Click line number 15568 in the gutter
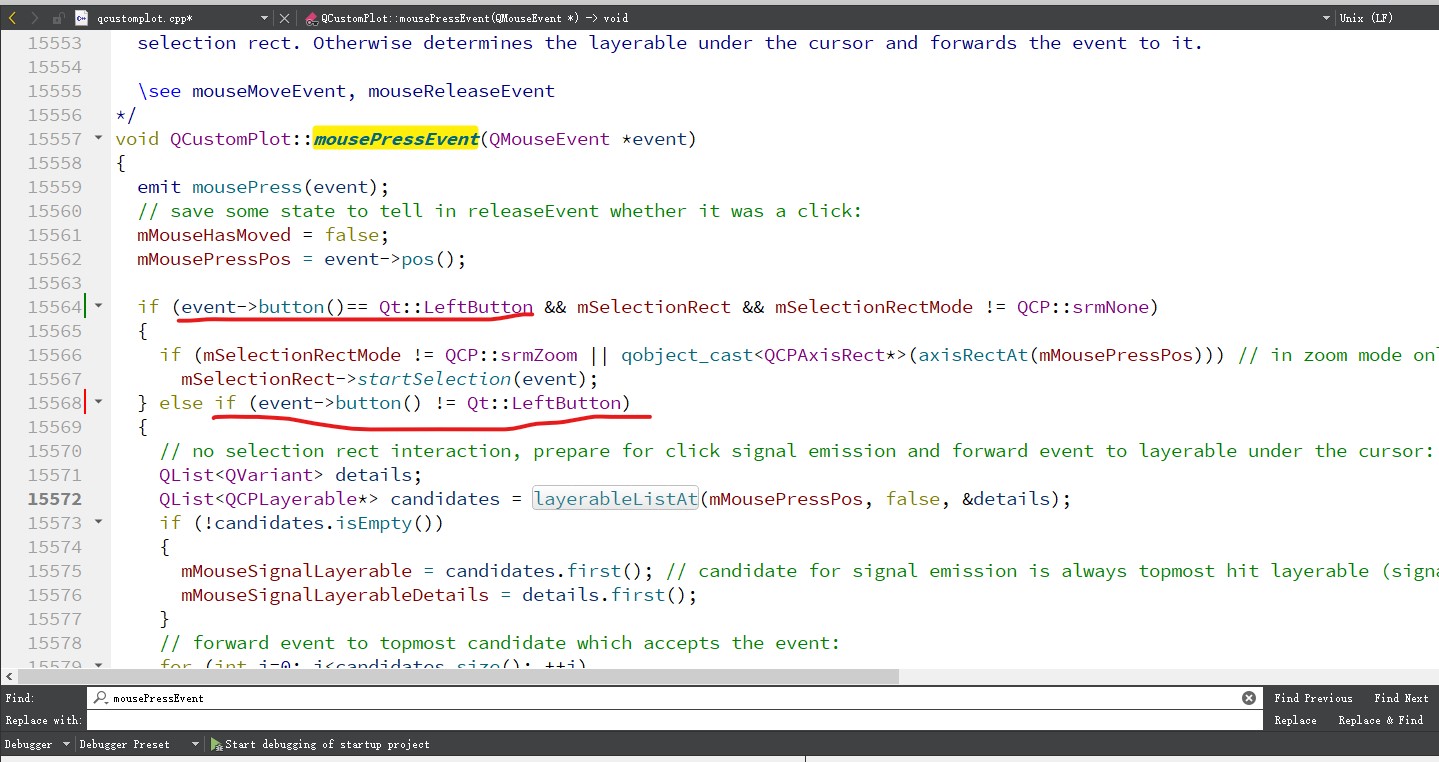 tap(55, 403)
